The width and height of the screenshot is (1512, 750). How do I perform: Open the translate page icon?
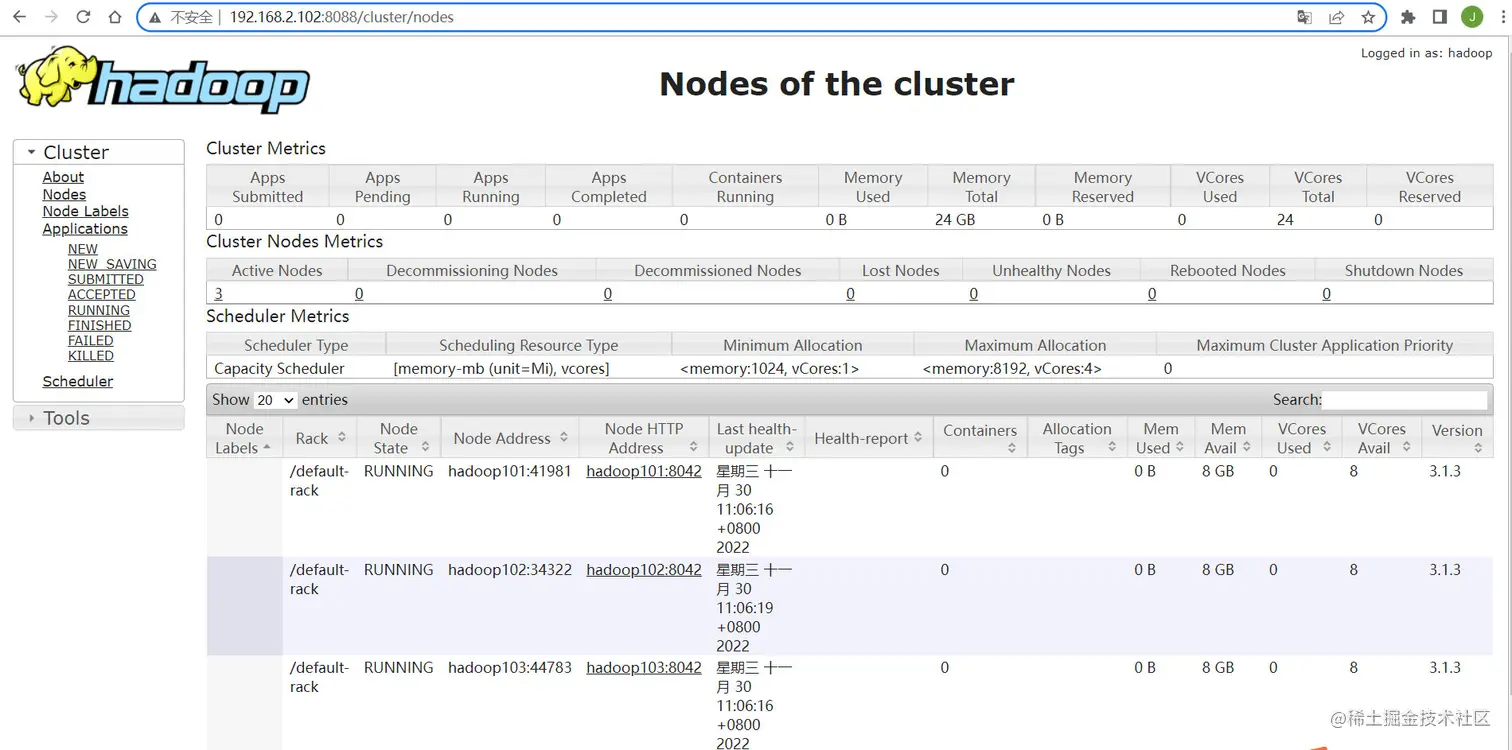tap(1304, 17)
